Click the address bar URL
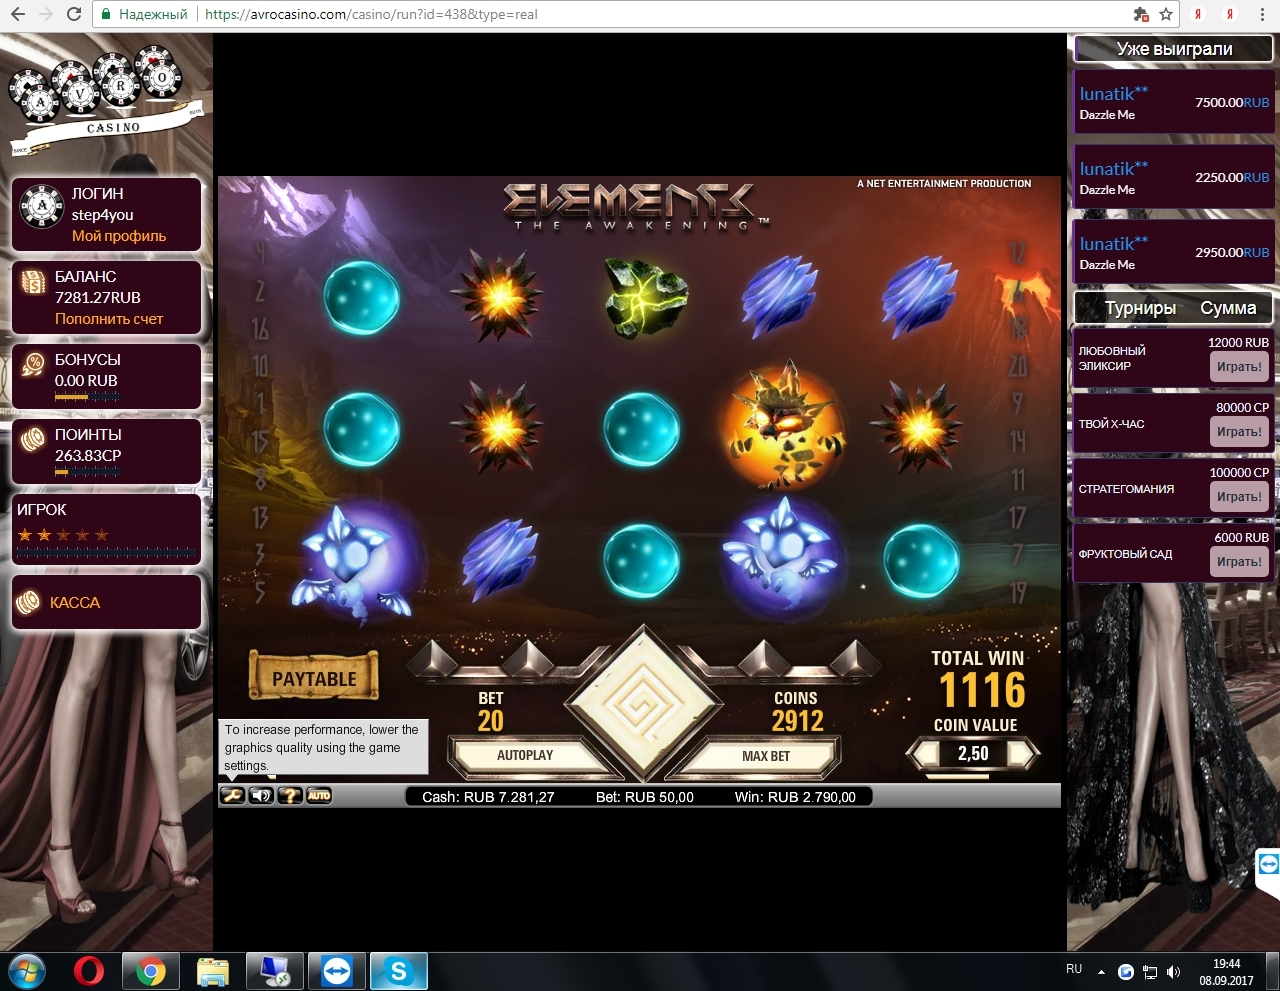This screenshot has height=991, width=1280. [x=371, y=14]
